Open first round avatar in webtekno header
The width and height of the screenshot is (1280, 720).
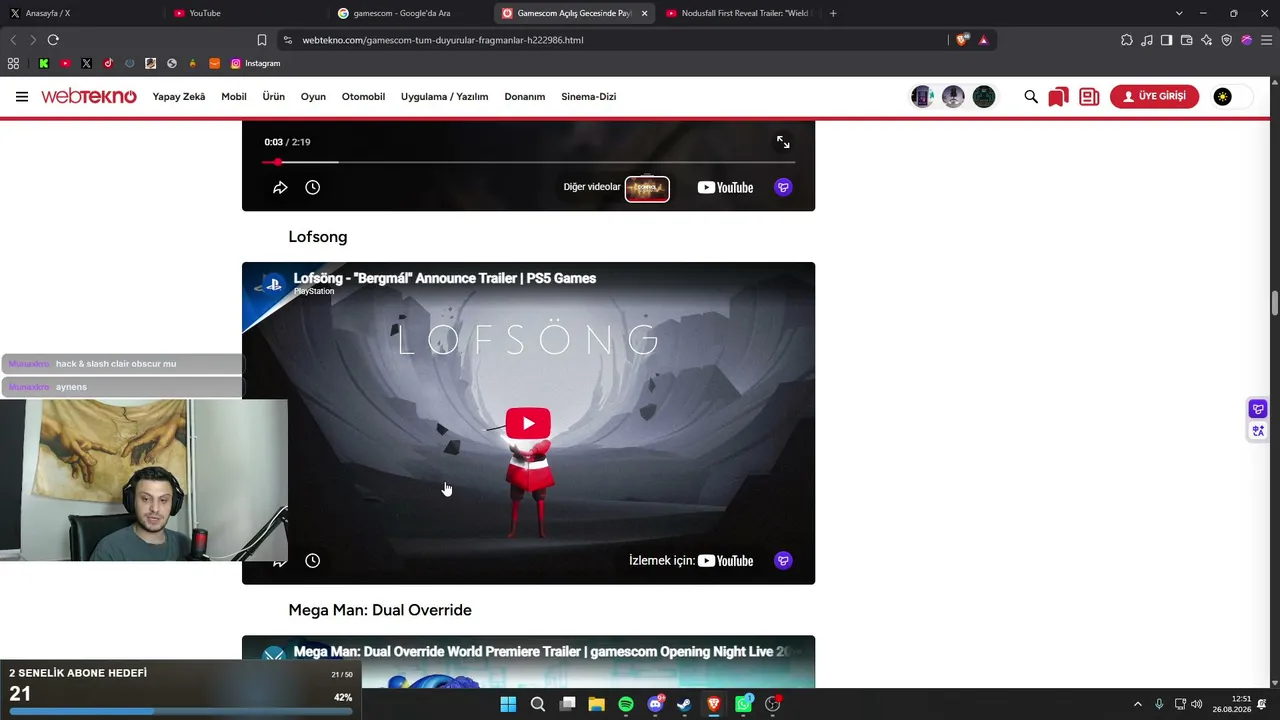(922, 97)
